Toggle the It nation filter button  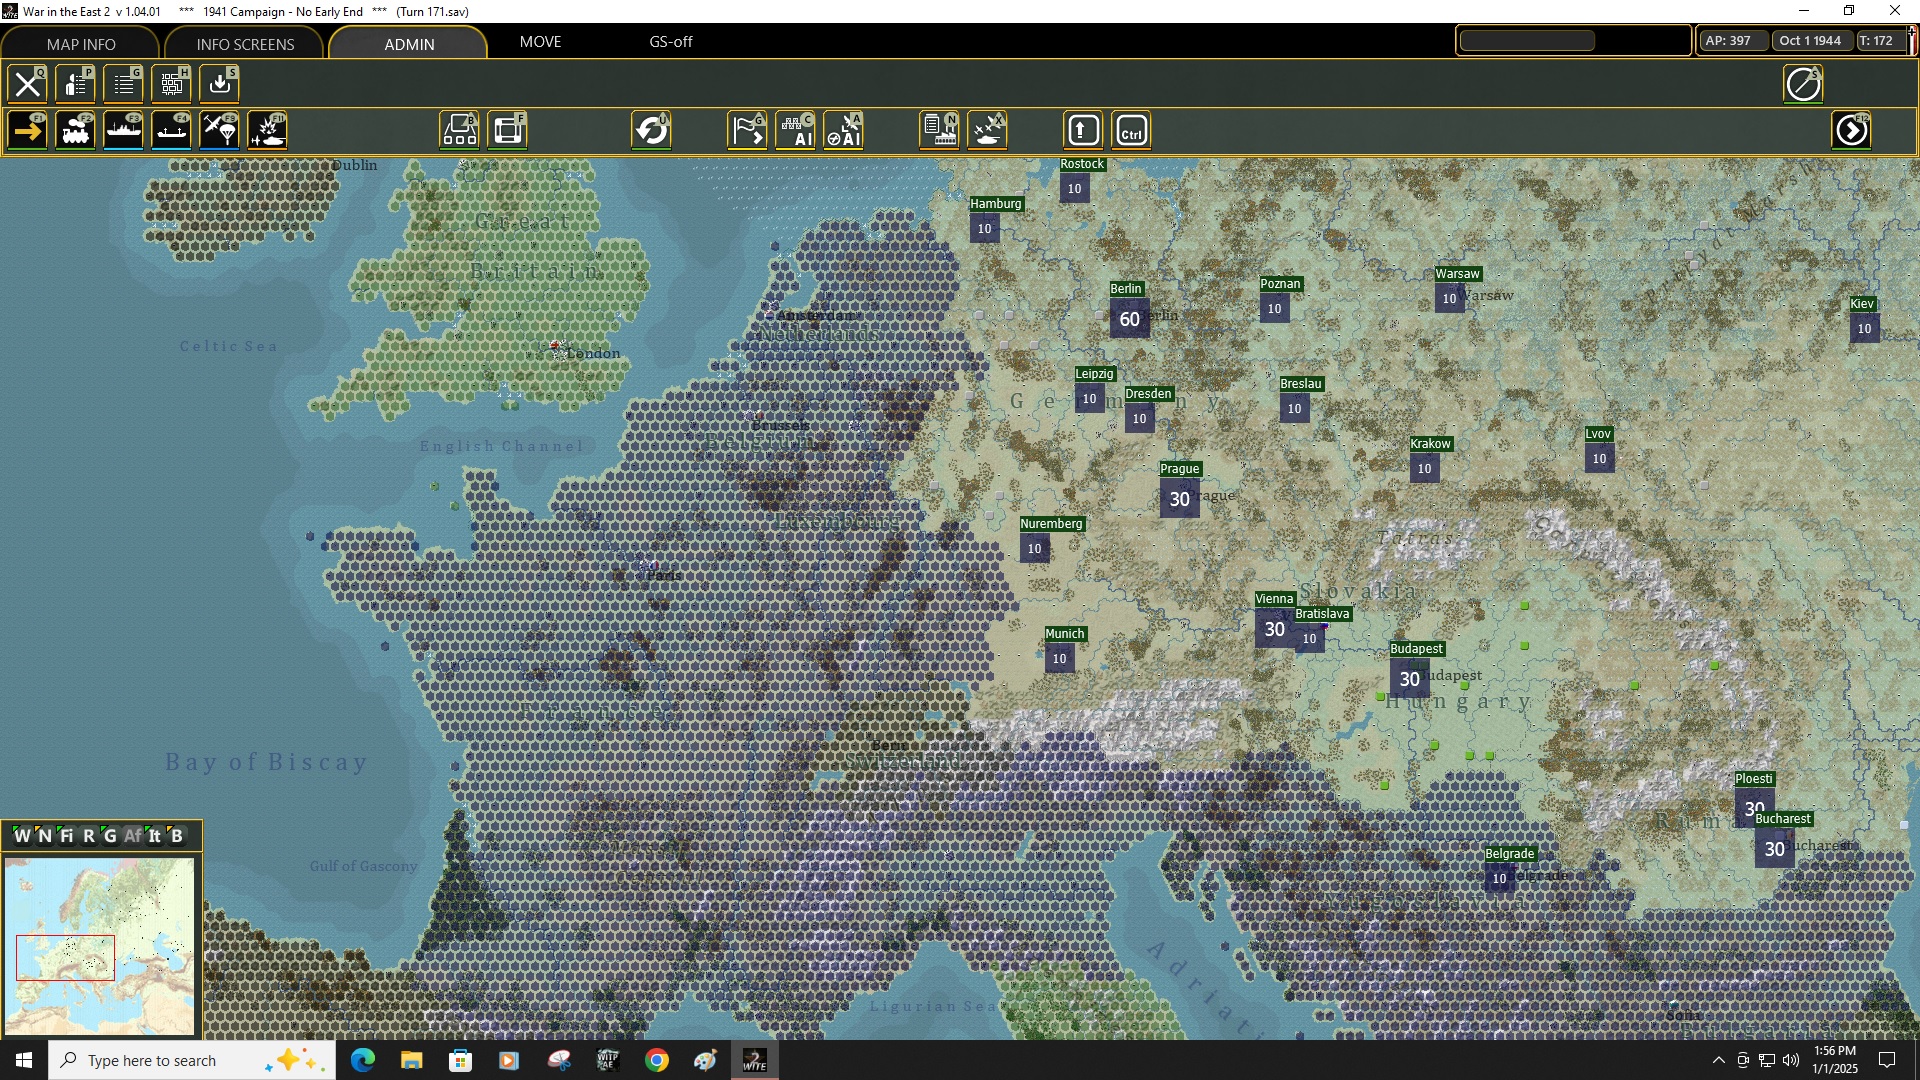coord(155,836)
